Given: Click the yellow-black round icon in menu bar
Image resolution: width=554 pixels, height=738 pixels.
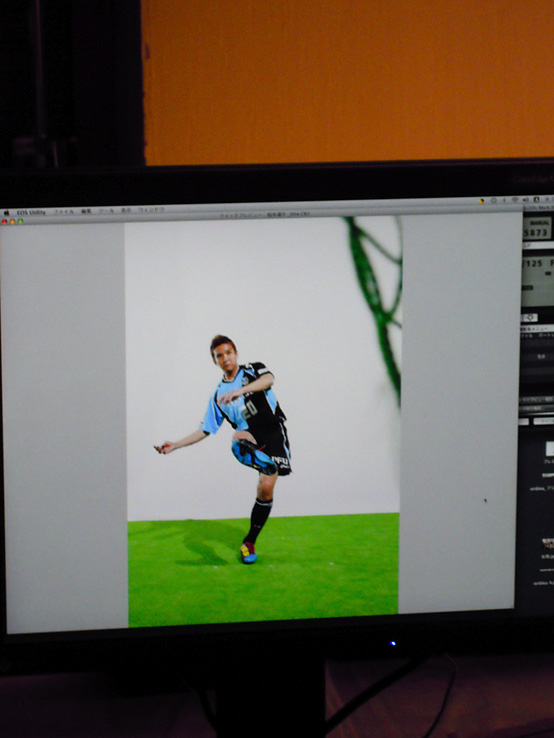Looking at the screenshot, I should point(482,201).
